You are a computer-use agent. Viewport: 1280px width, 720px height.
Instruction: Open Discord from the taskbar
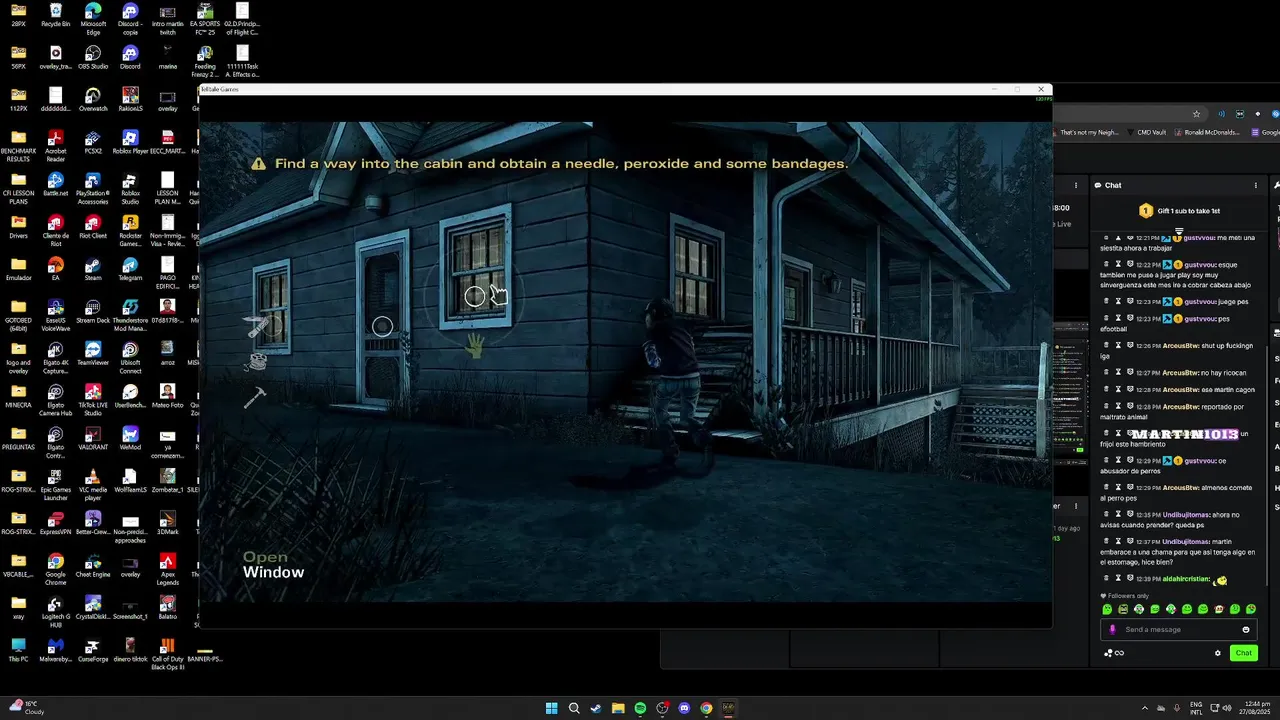(684, 708)
